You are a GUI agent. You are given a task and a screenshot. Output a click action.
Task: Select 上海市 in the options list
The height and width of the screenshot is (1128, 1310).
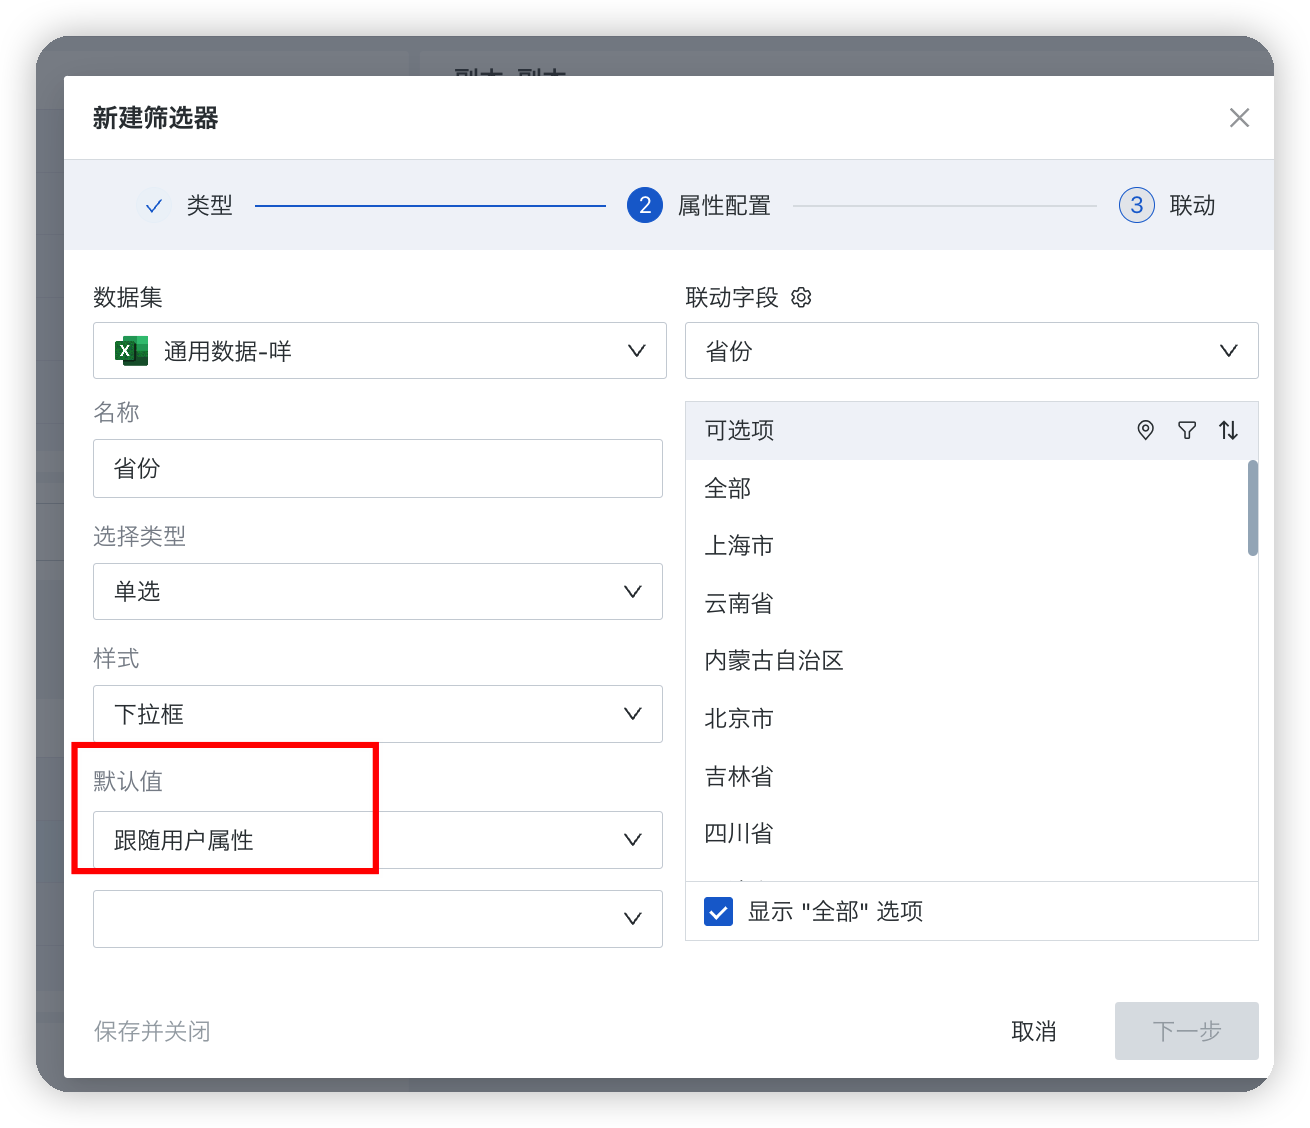966,546
